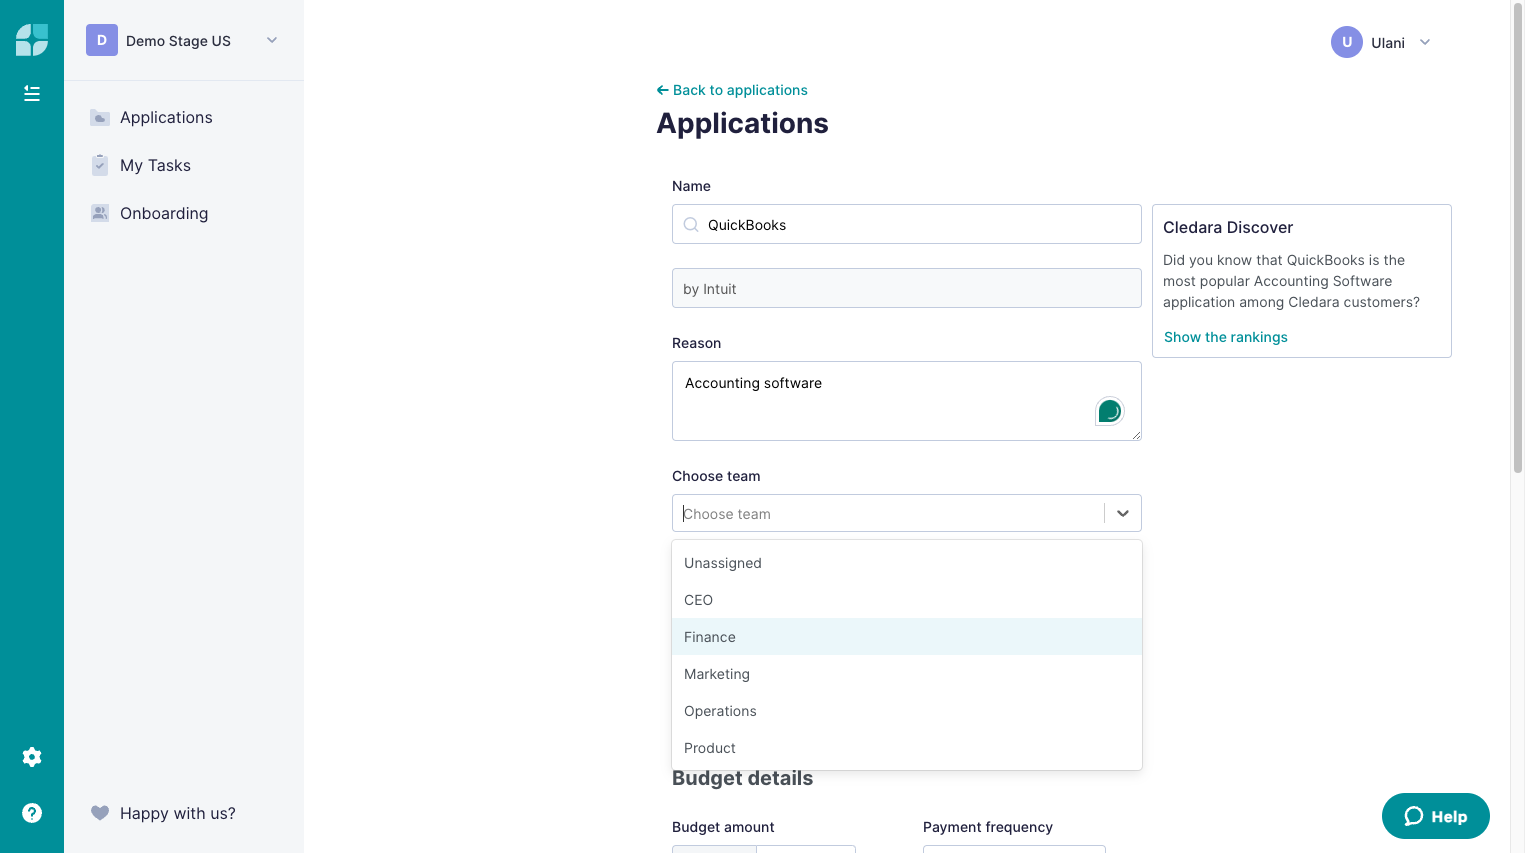Select CEO from the team list

click(x=907, y=600)
